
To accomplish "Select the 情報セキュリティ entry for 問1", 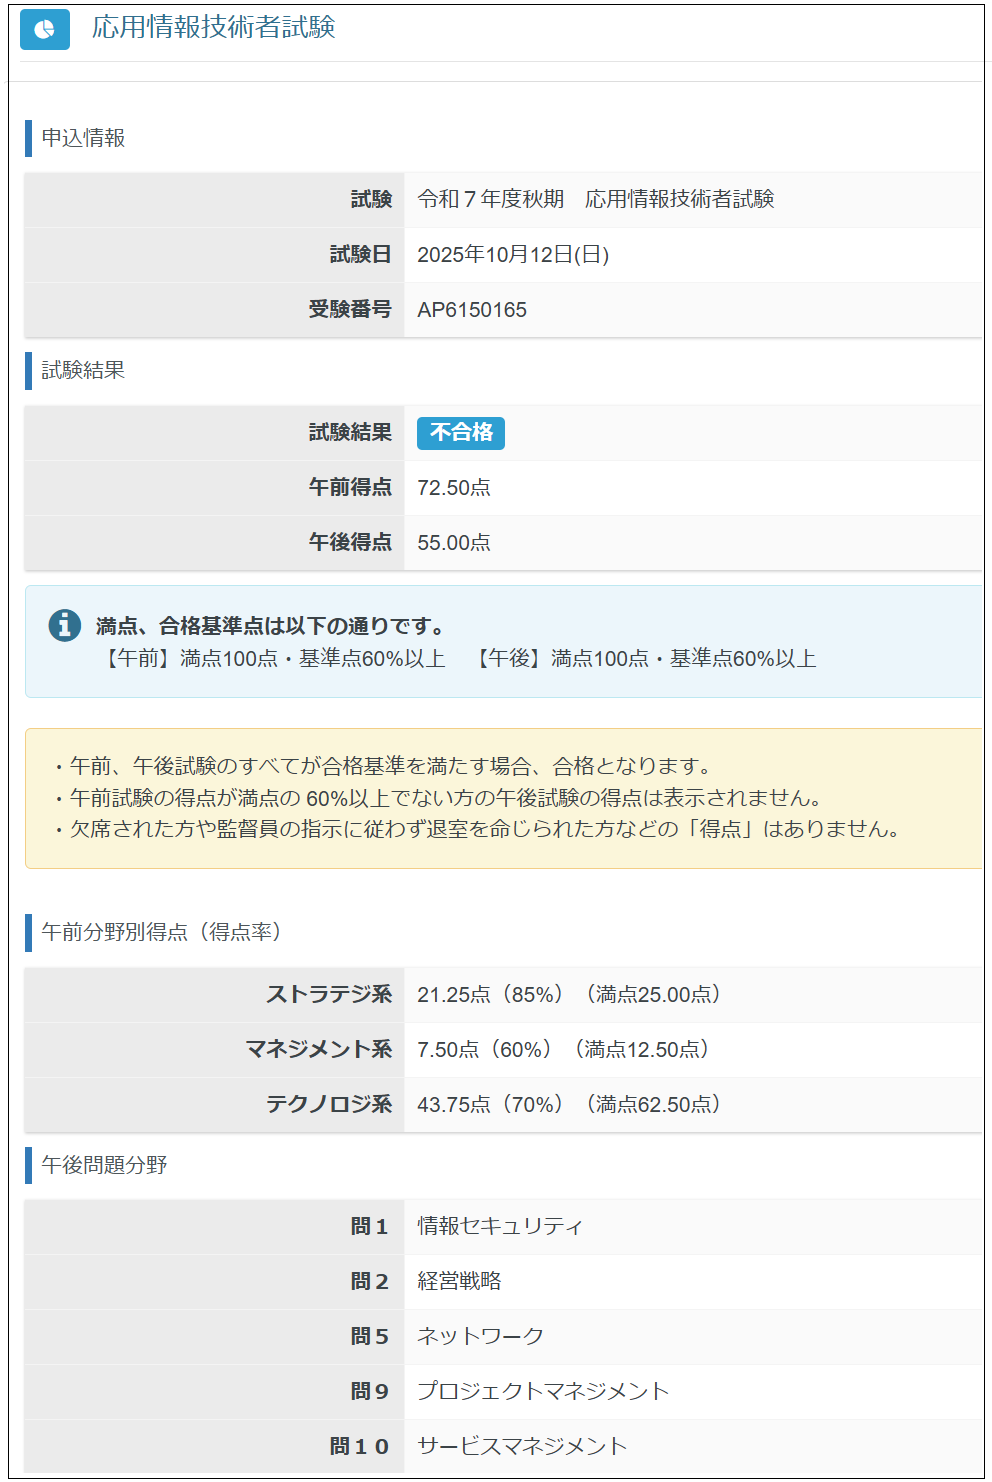I will click(499, 1226).
